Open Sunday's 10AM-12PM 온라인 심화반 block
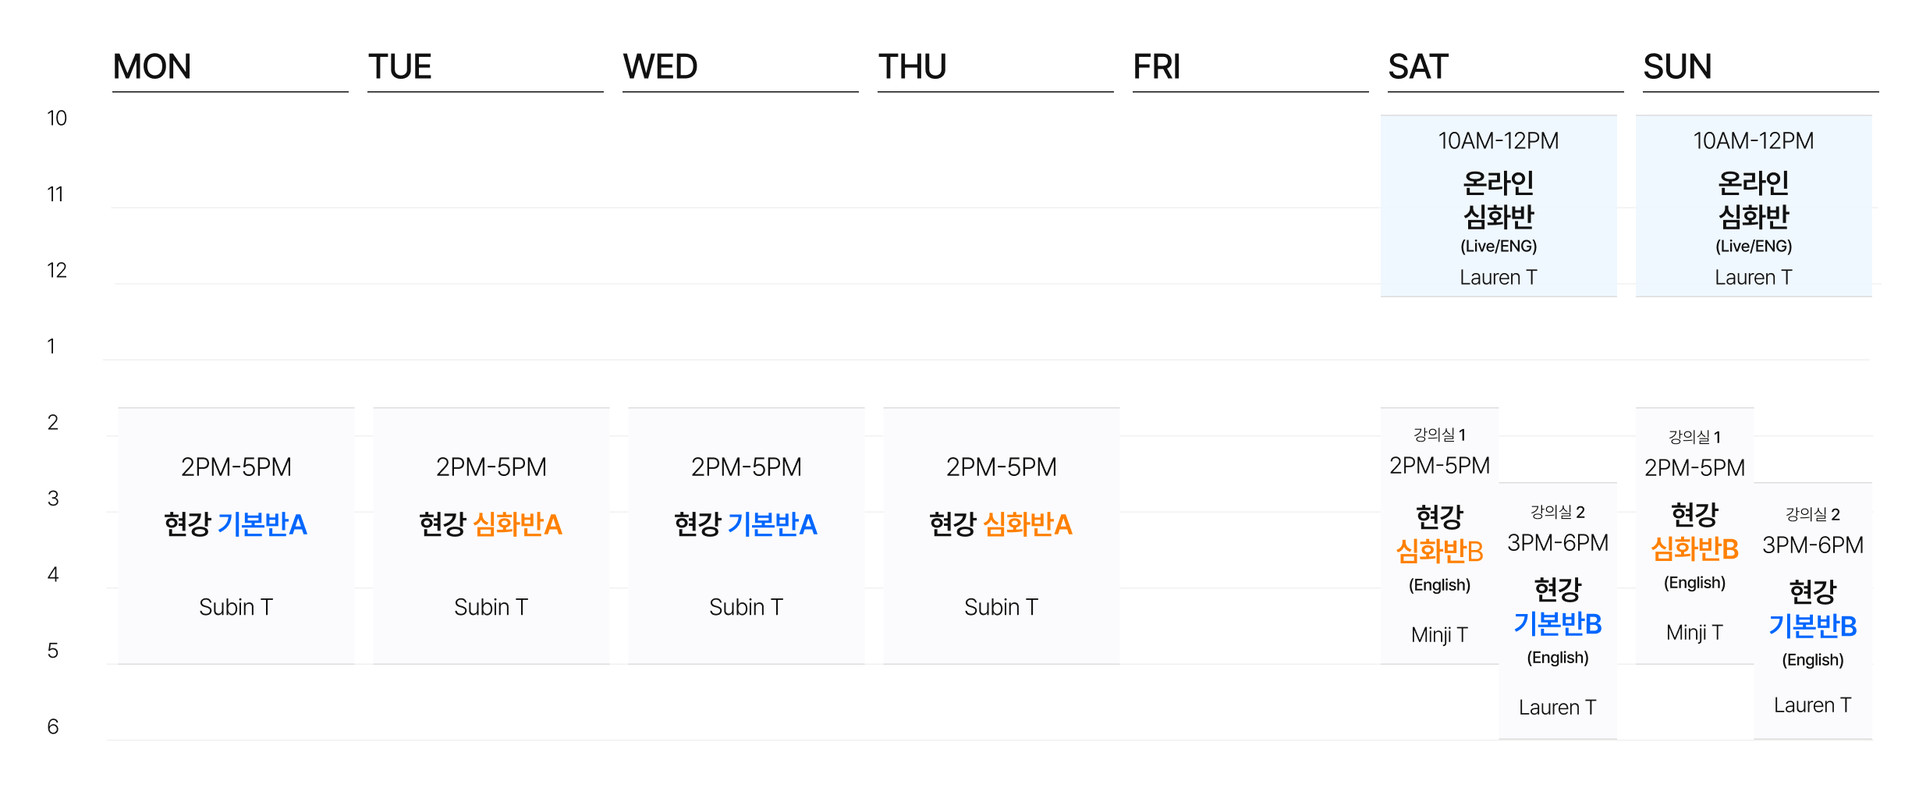This screenshot has width=1919, height=788. (1753, 206)
